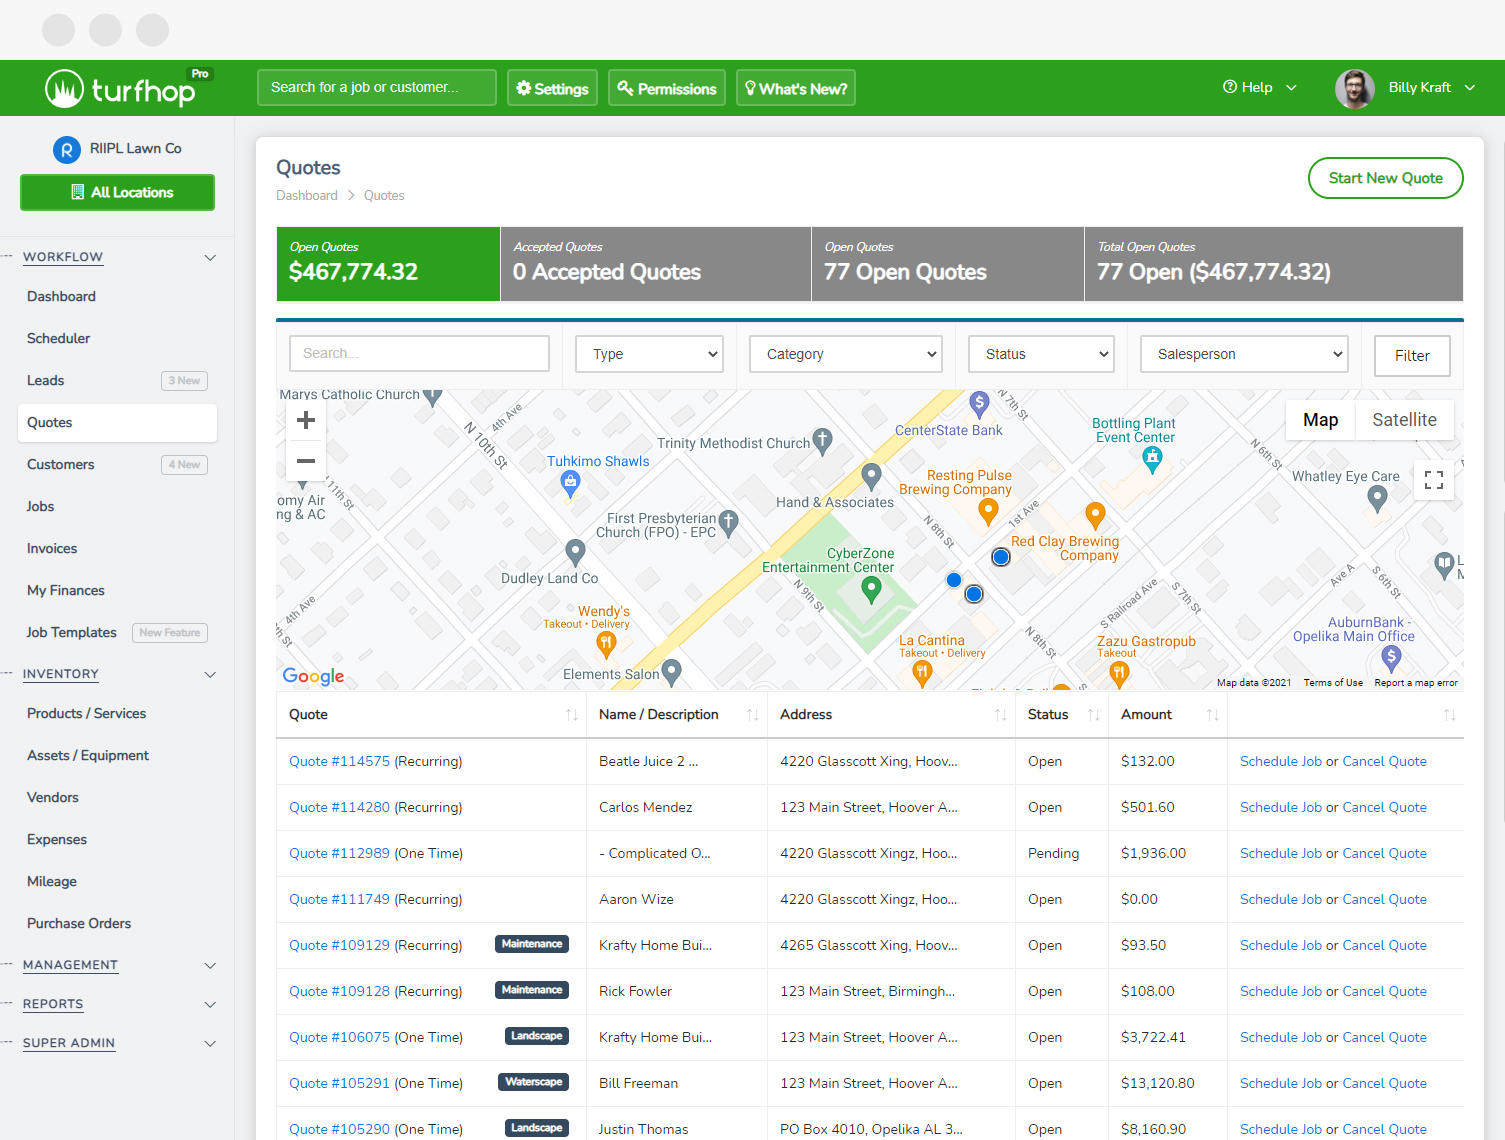Toggle fullscreen map view
This screenshot has height=1140, width=1505.
pyautogui.click(x=1433, y=480)
